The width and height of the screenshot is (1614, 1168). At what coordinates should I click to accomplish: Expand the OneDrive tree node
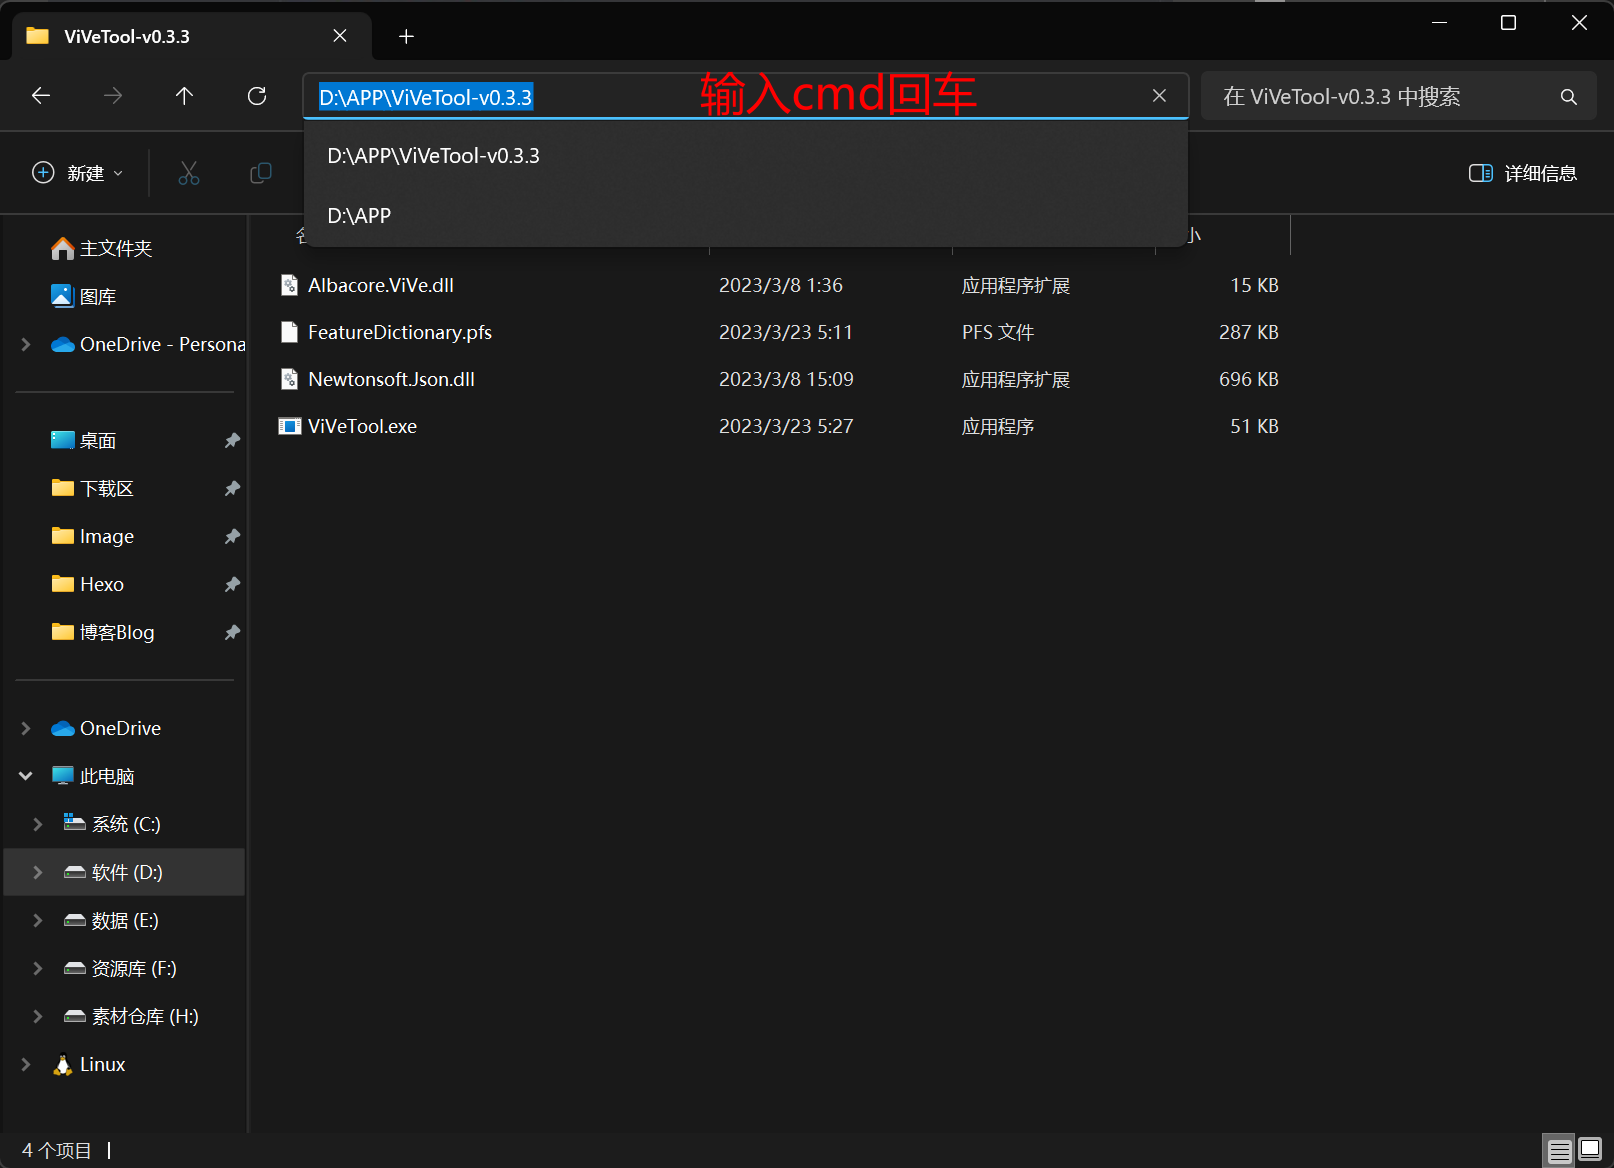point(26,728)
